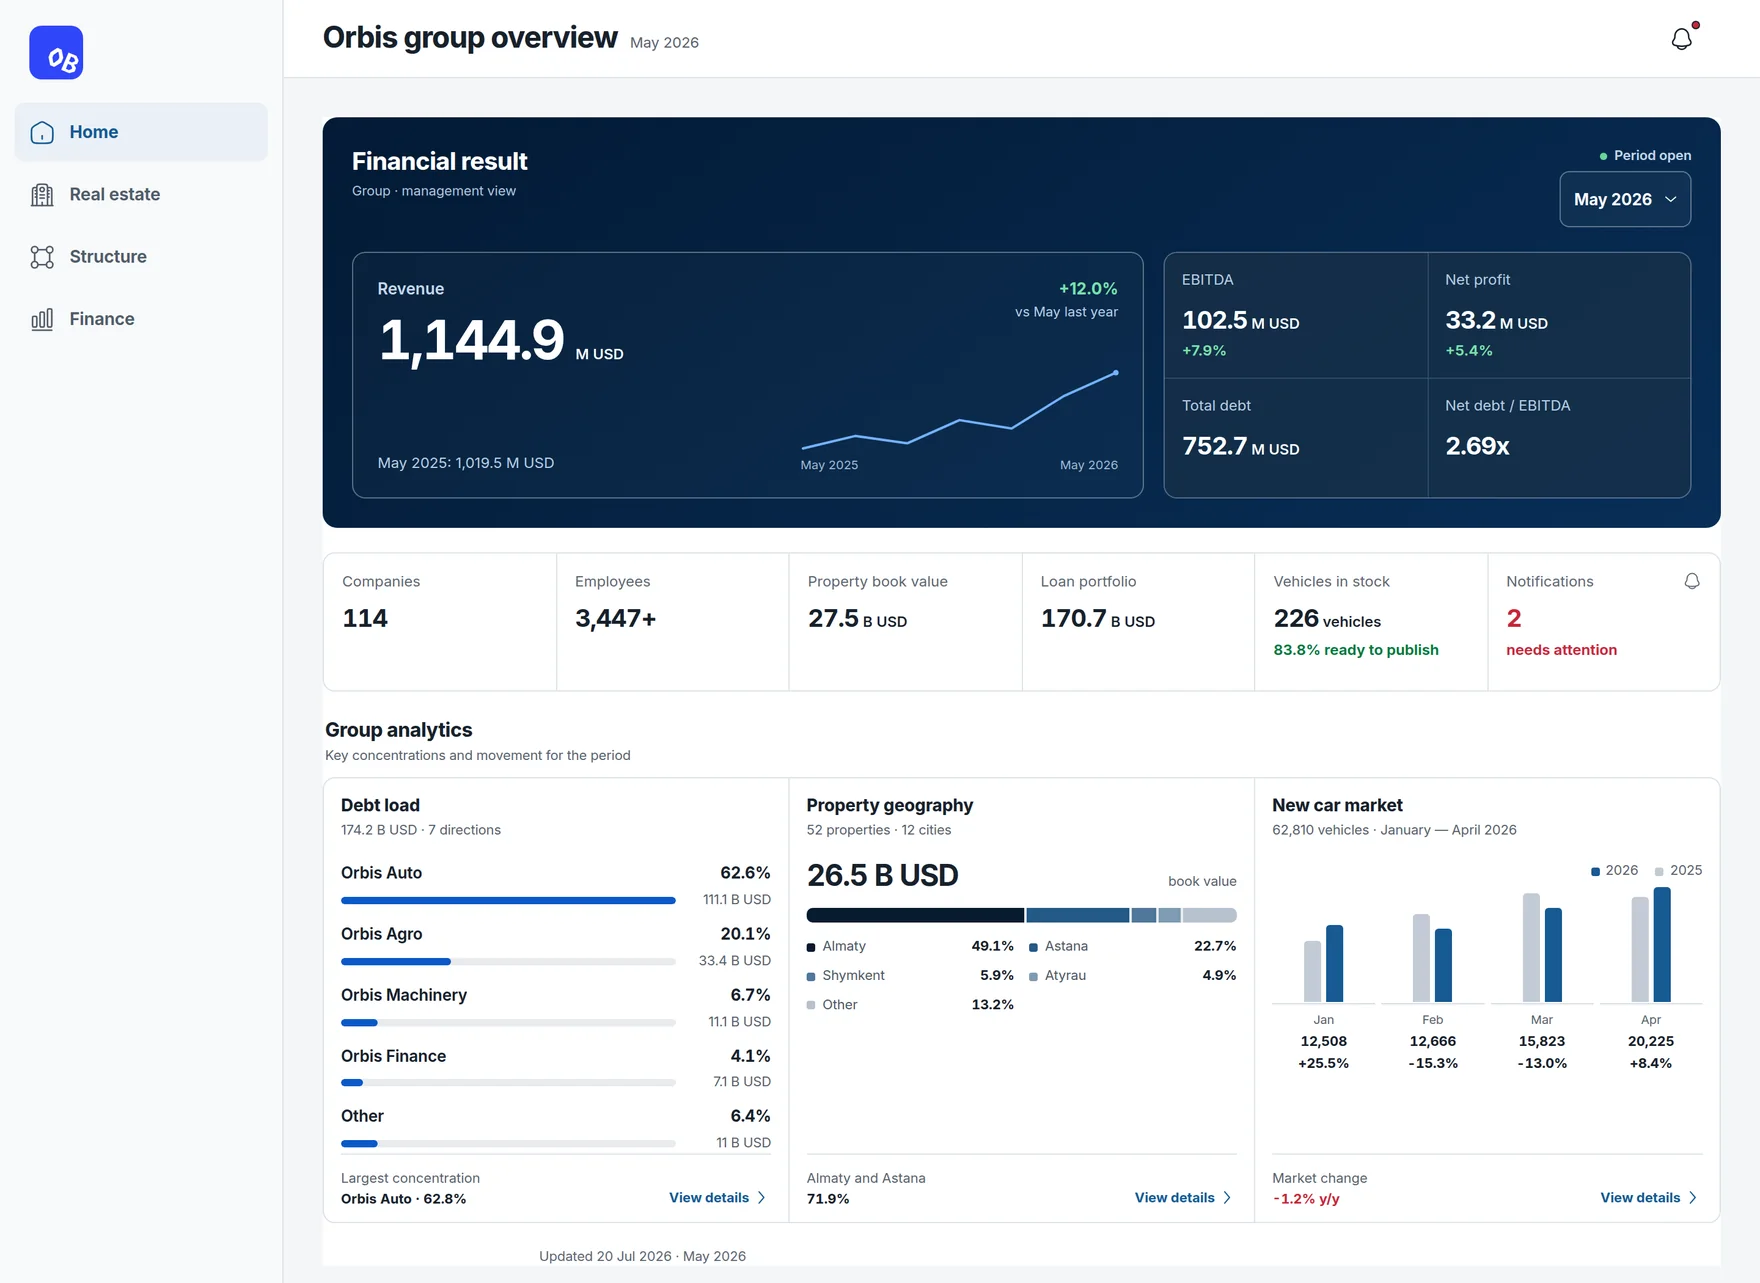Click the arrow beside Debt load View details

[x=762, y=1198]
